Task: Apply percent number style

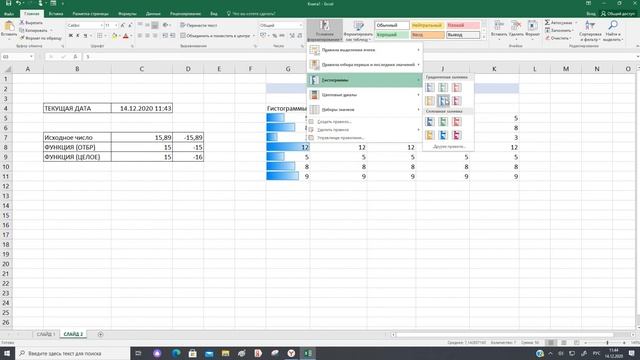Action: click(x=275, y=36)
